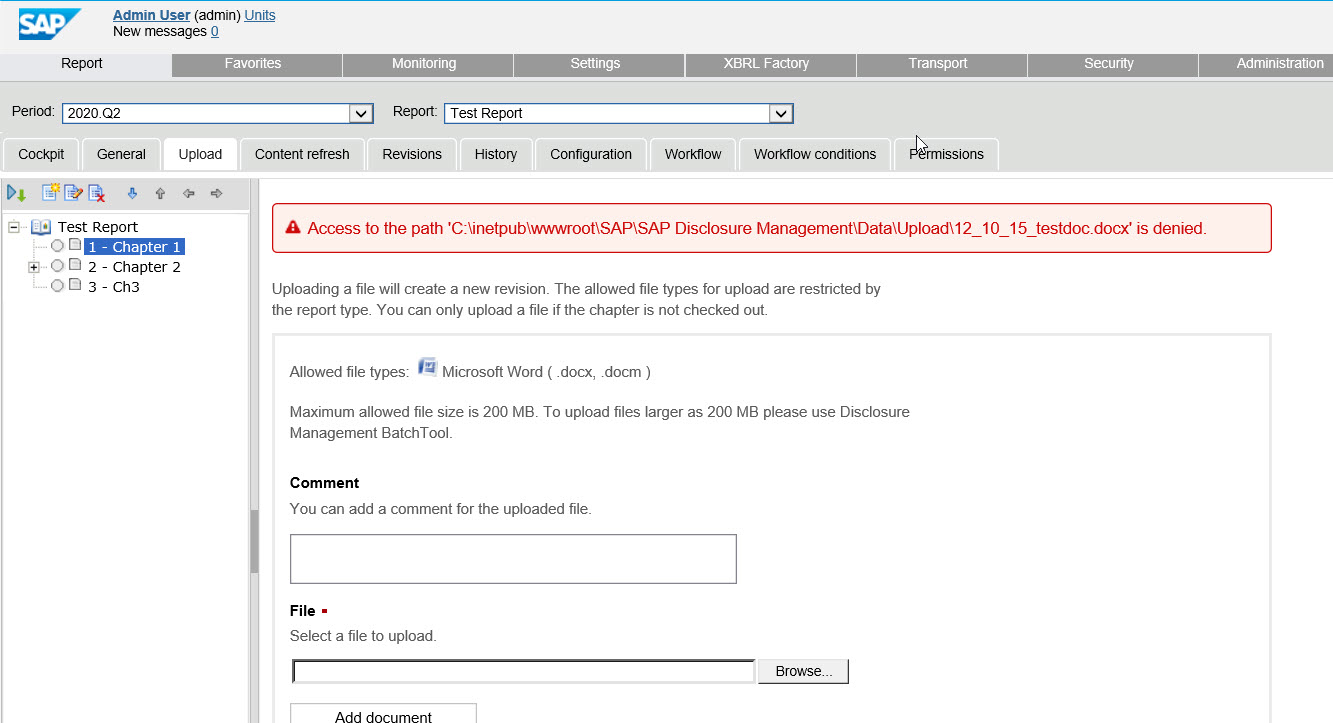The height and width of the screenshot is (723, 1333).
Task: Select the Cockpit sub-tab
Action: tap(41, 154)
